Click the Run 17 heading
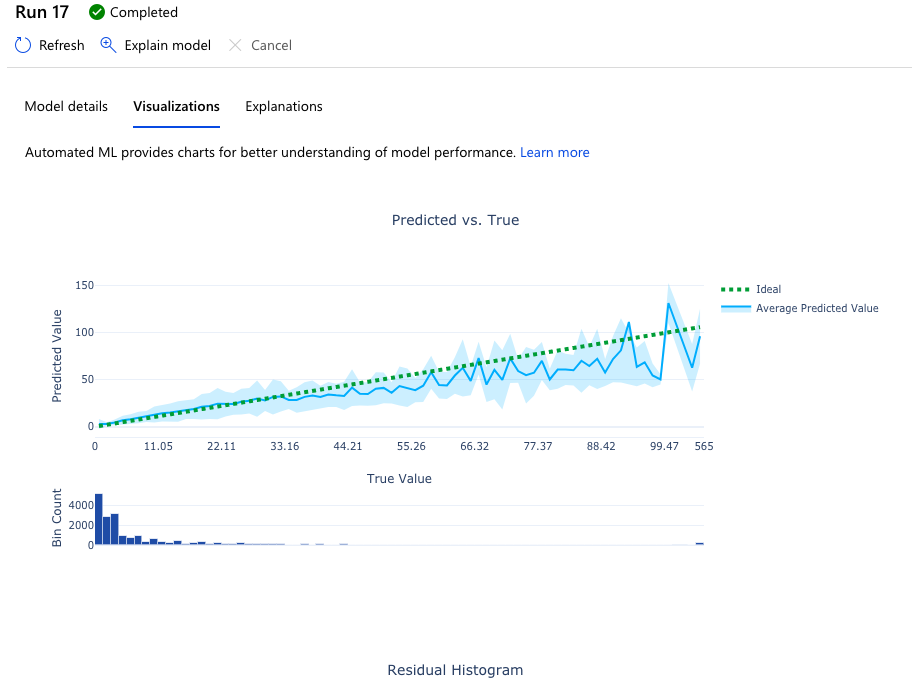This screenshot has height=698, width=912. [41, 13]
